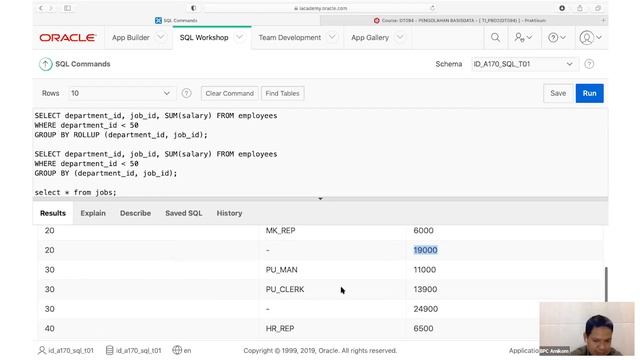Open the search magnifier icon
This screenshot has height=360, width=640.
(x=495, y=38)
